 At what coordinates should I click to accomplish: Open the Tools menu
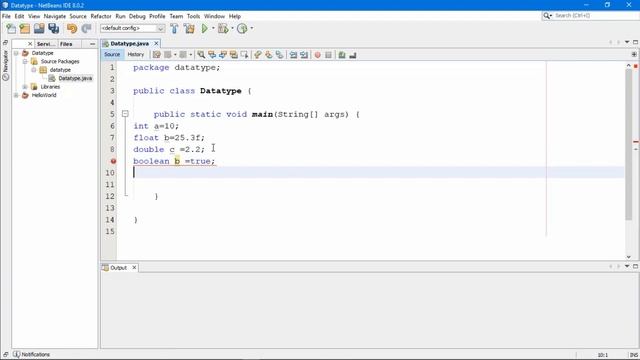[x=193, y=16]
